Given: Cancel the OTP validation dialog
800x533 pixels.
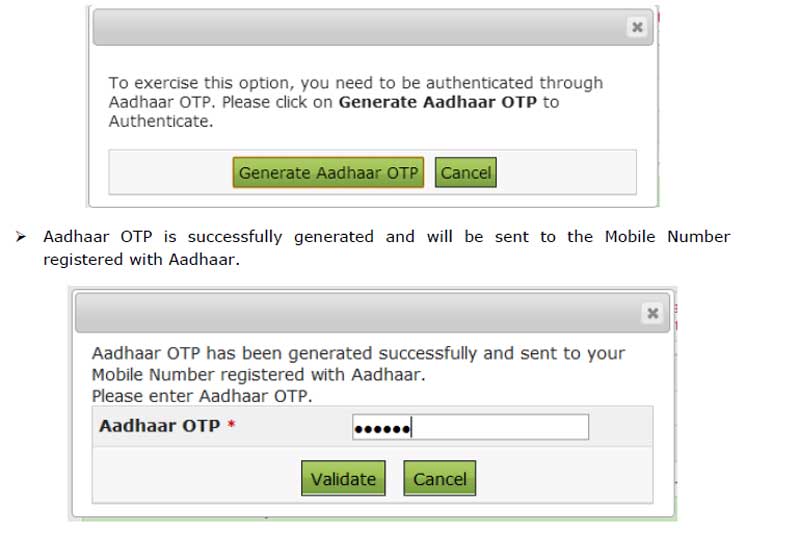Looking at the screenshot, I should click(x=440, y=478).
